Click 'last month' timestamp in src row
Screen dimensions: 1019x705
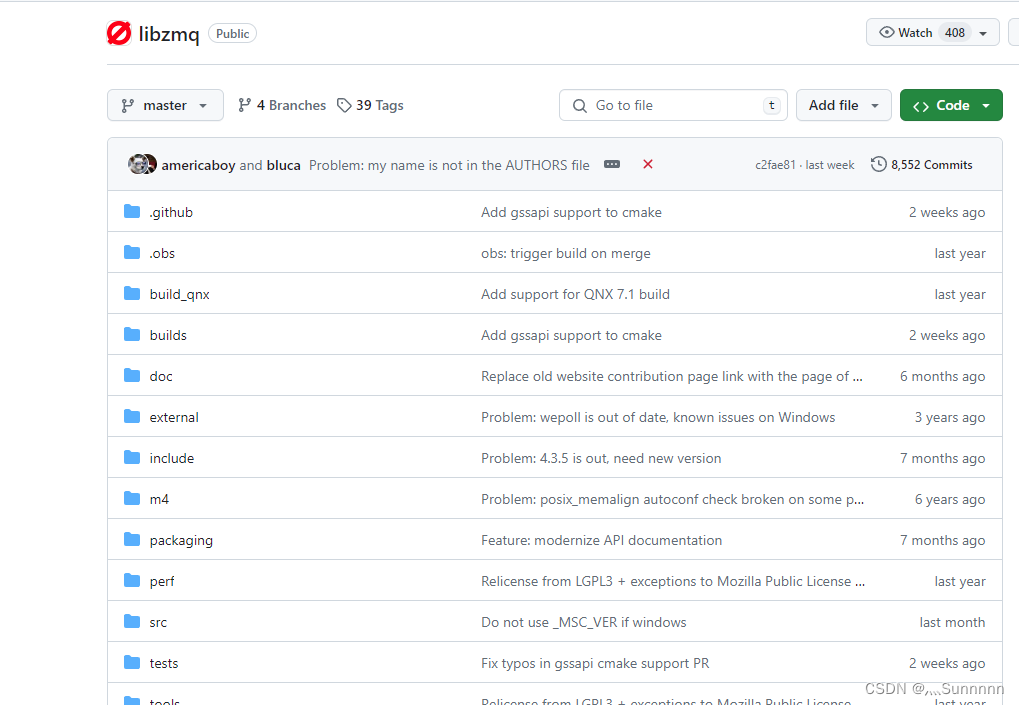point(952,622)
